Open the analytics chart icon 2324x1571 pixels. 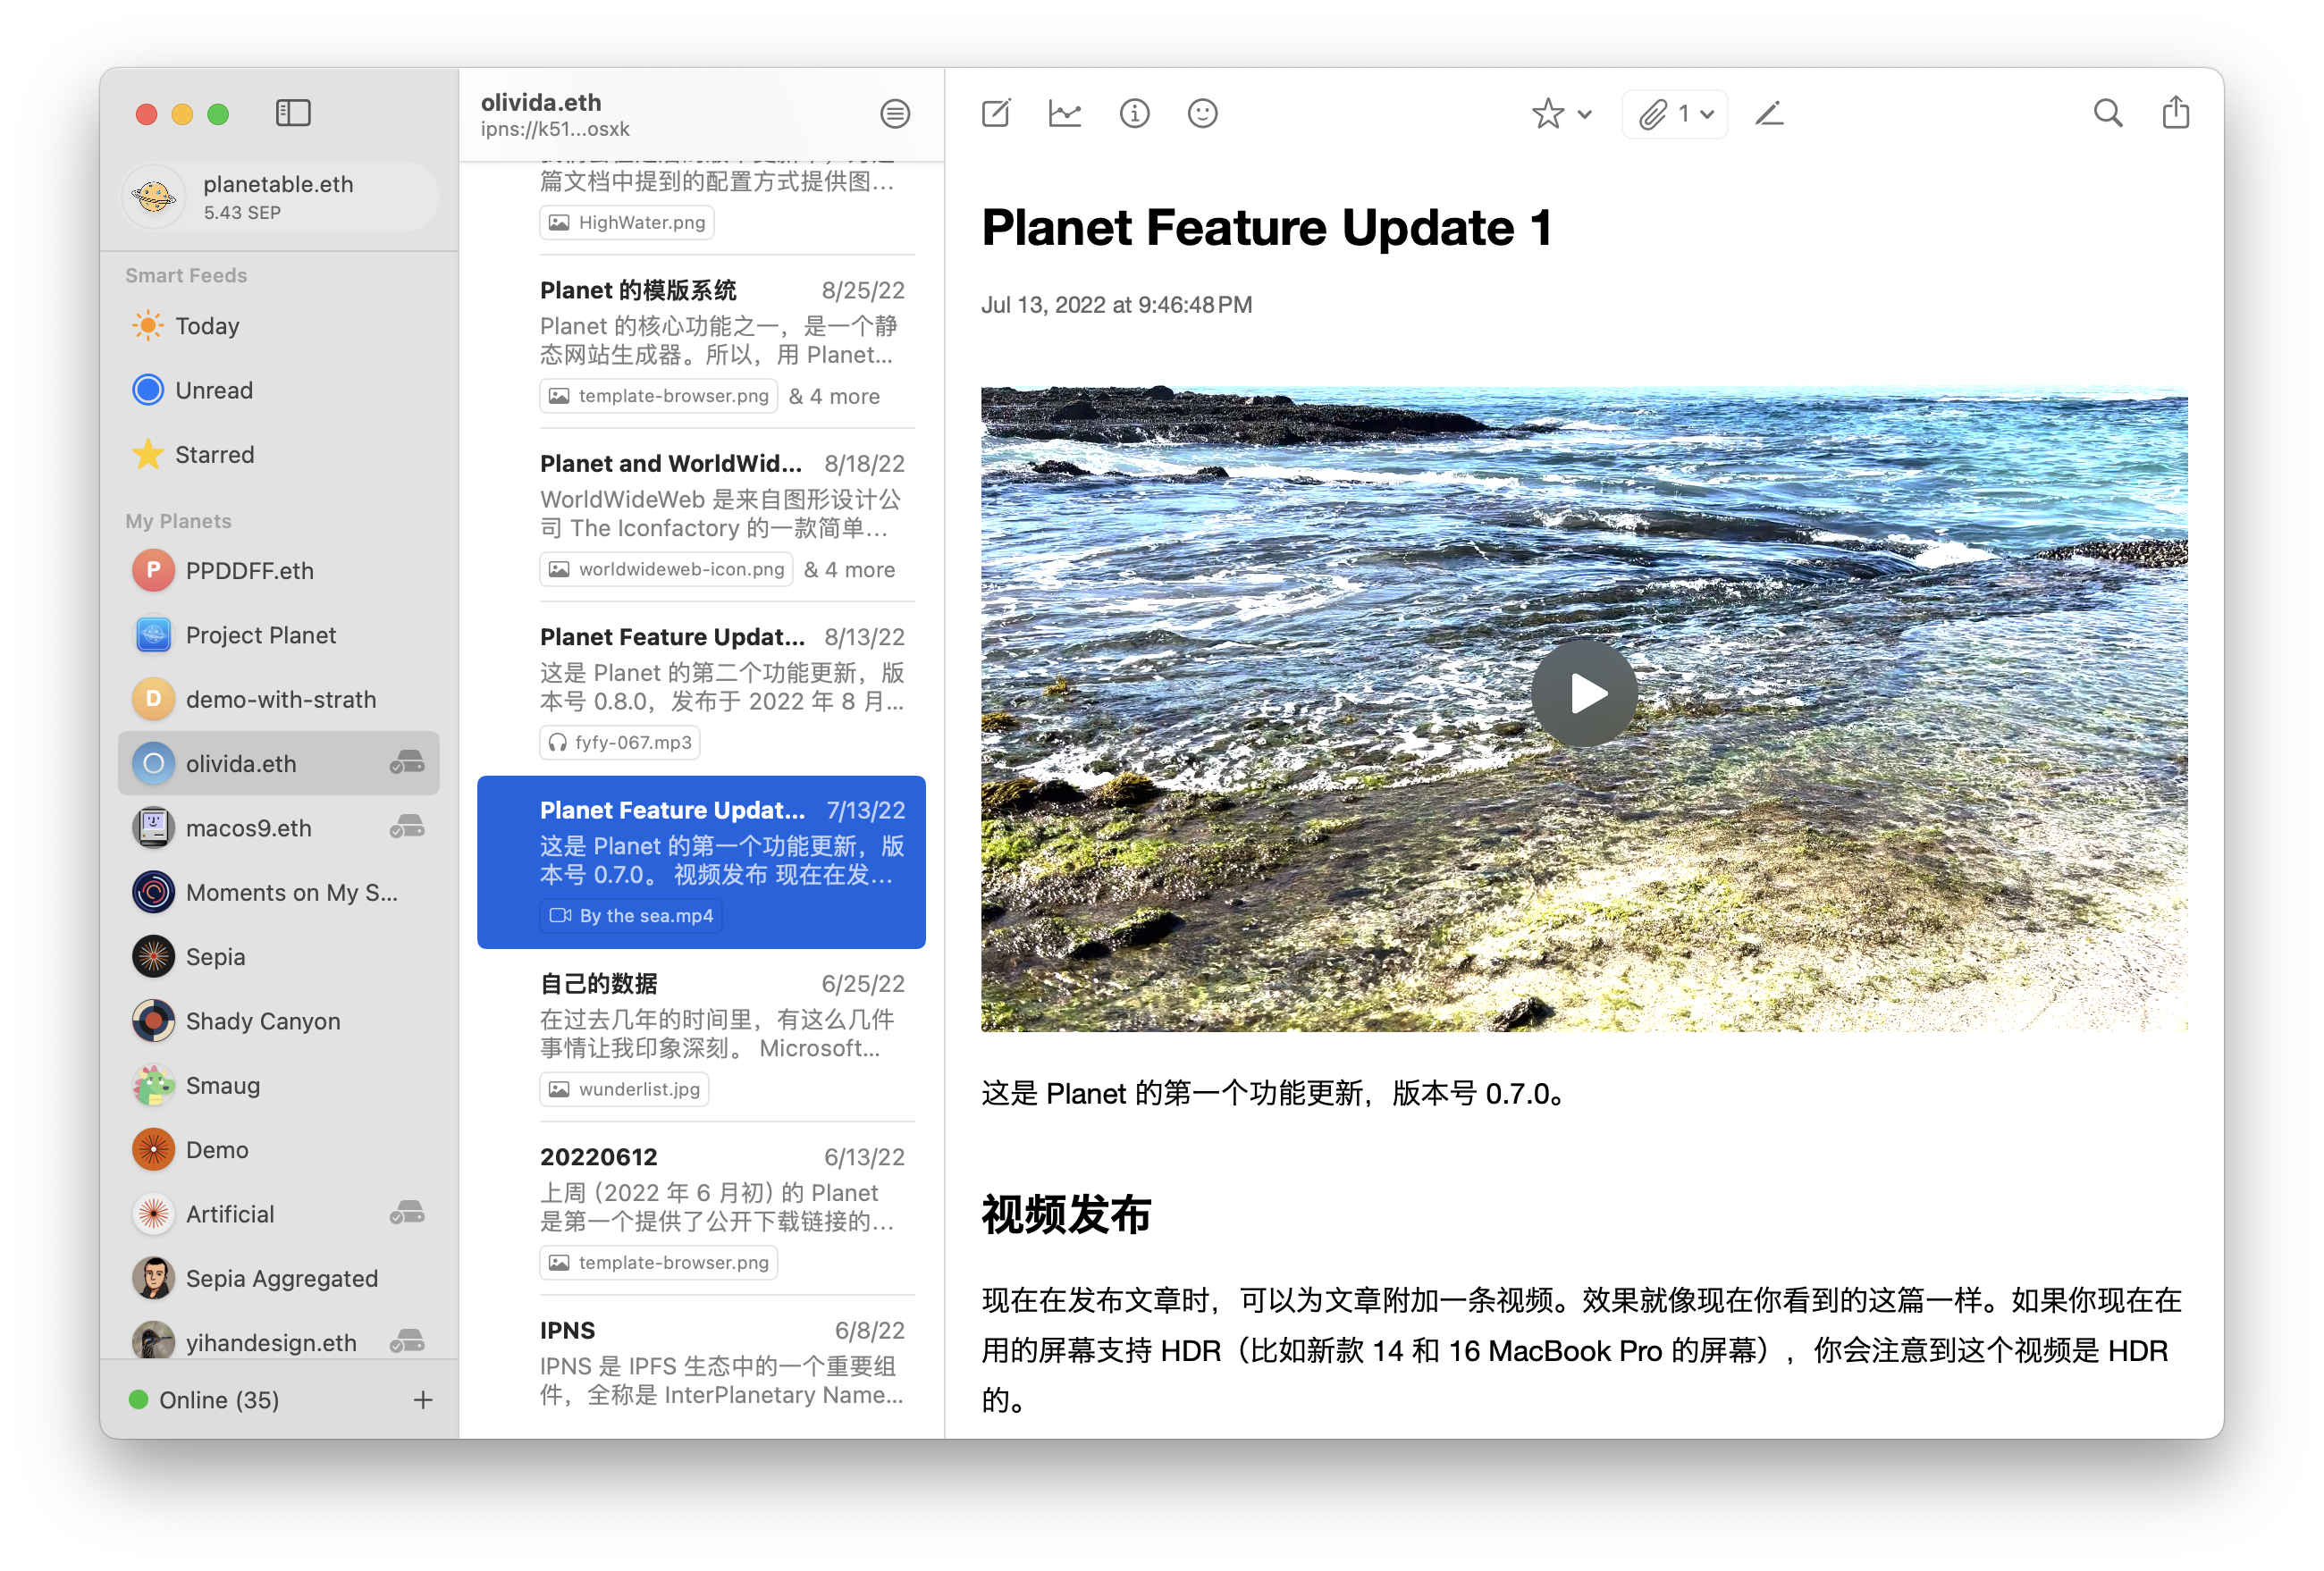pyautogui.click(x=1065, y=113)
